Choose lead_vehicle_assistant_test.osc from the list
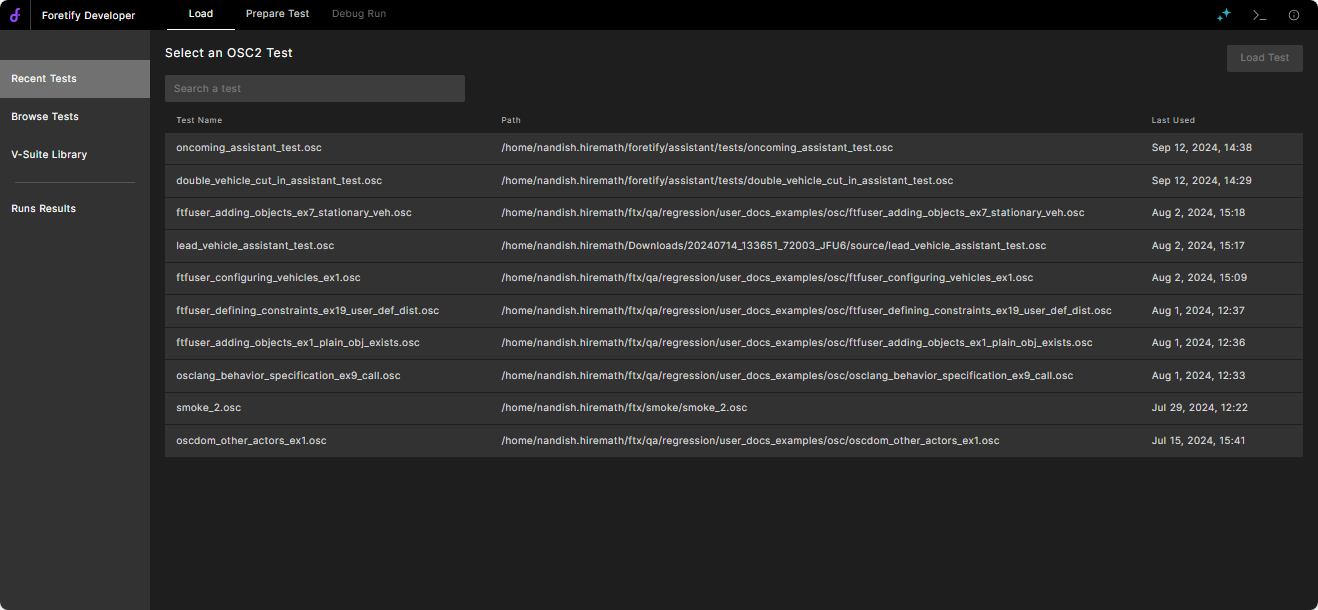The image size is (1318, 610). 255,246
